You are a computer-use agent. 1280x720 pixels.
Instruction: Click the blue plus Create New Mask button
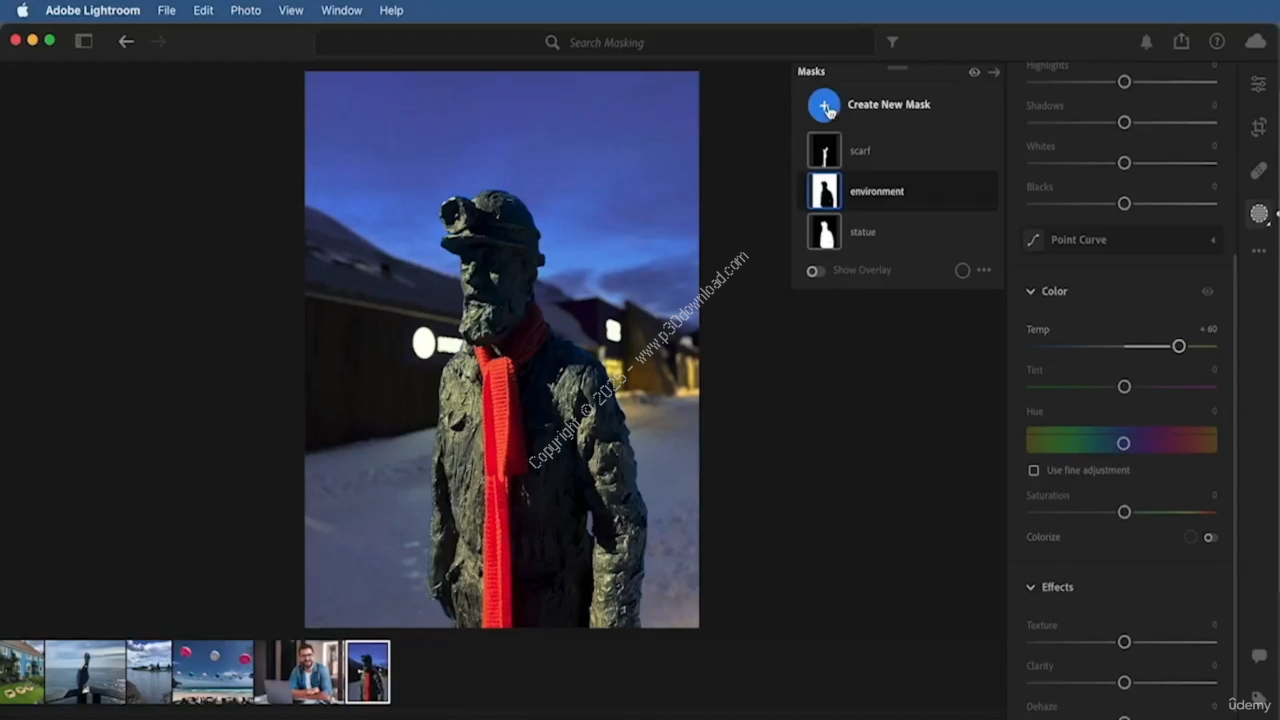coord(824,105)
